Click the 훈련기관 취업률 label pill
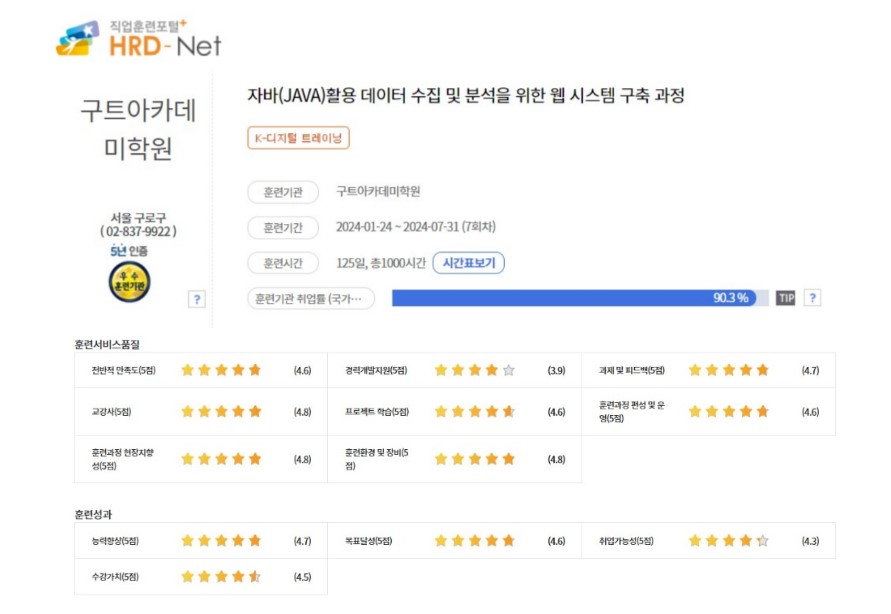 point(310,298)
